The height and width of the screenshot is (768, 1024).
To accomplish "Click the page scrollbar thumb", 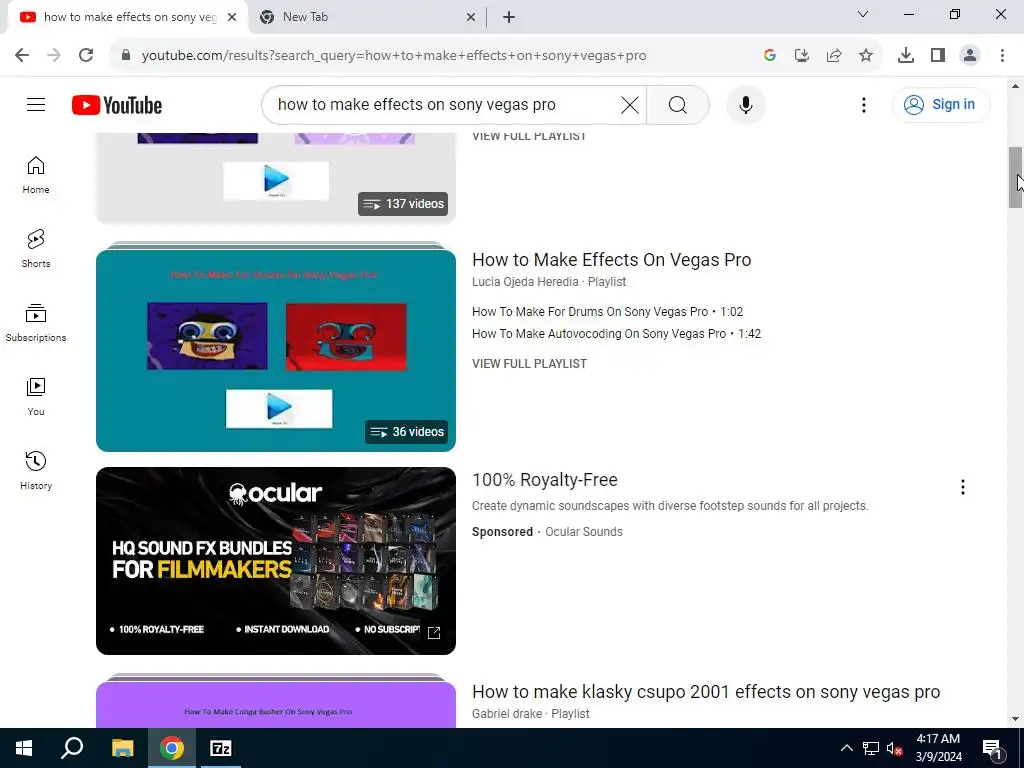I will point(1015,178).
